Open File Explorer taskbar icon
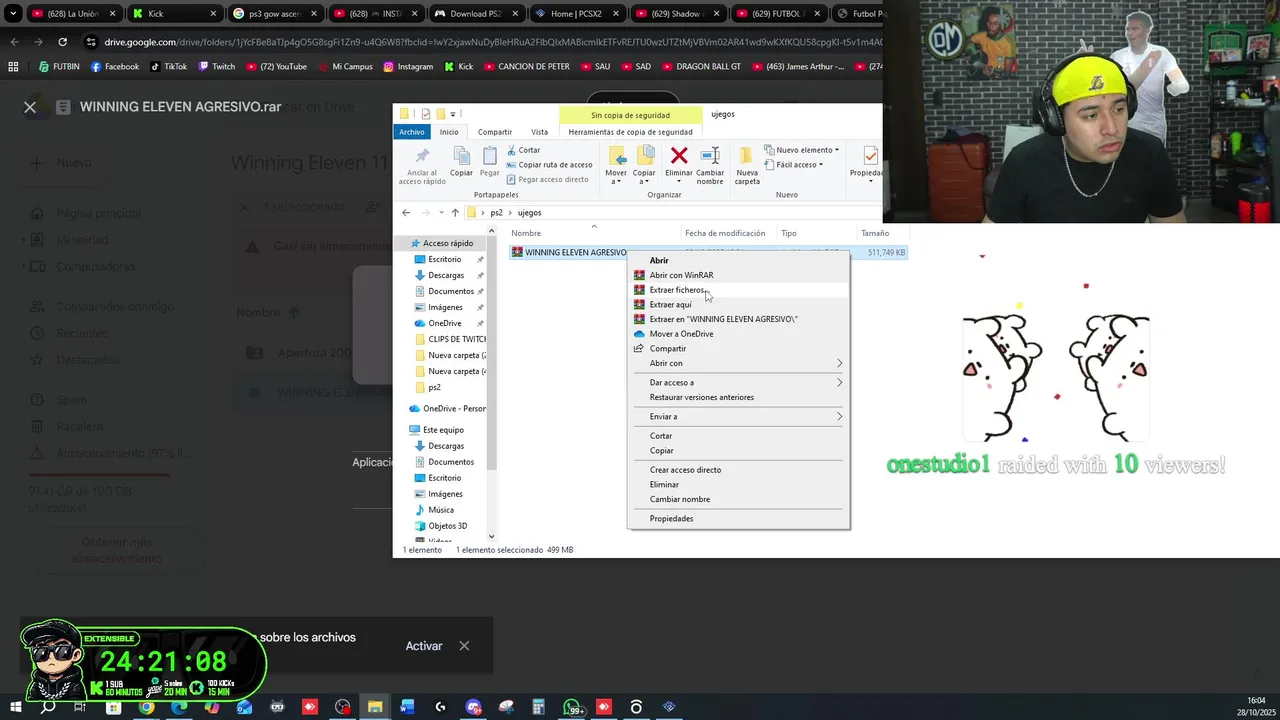The image size is (1280, 720). (x=375, y=707)
